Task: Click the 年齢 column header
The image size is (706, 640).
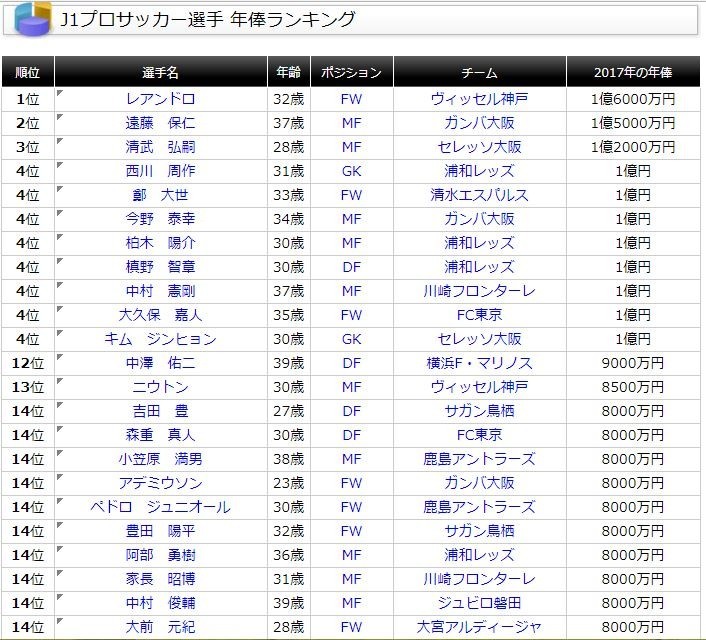Action: [x=289, y=72]
